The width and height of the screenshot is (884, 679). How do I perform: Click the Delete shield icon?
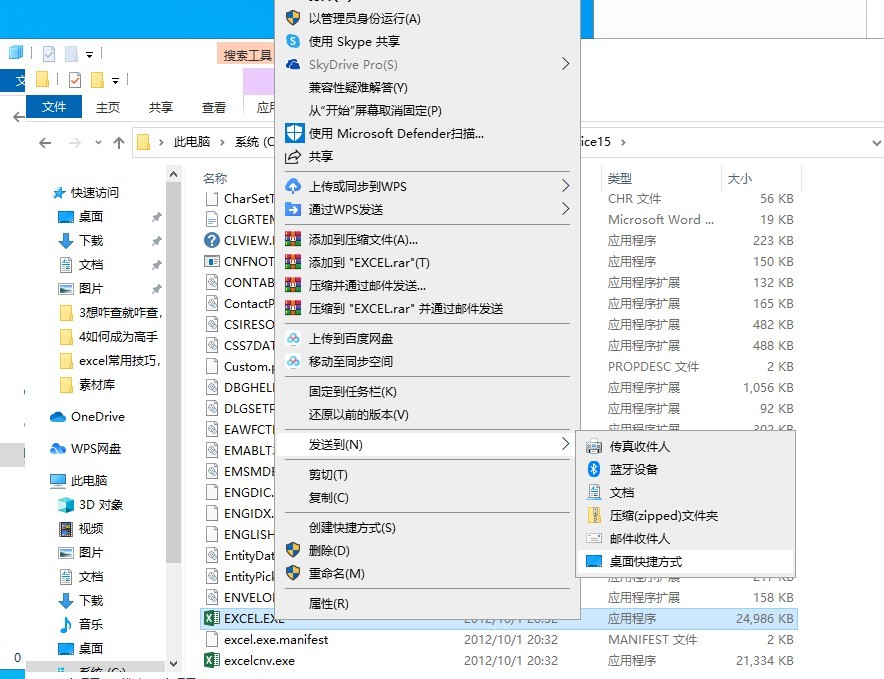click(x=293, y=550)
